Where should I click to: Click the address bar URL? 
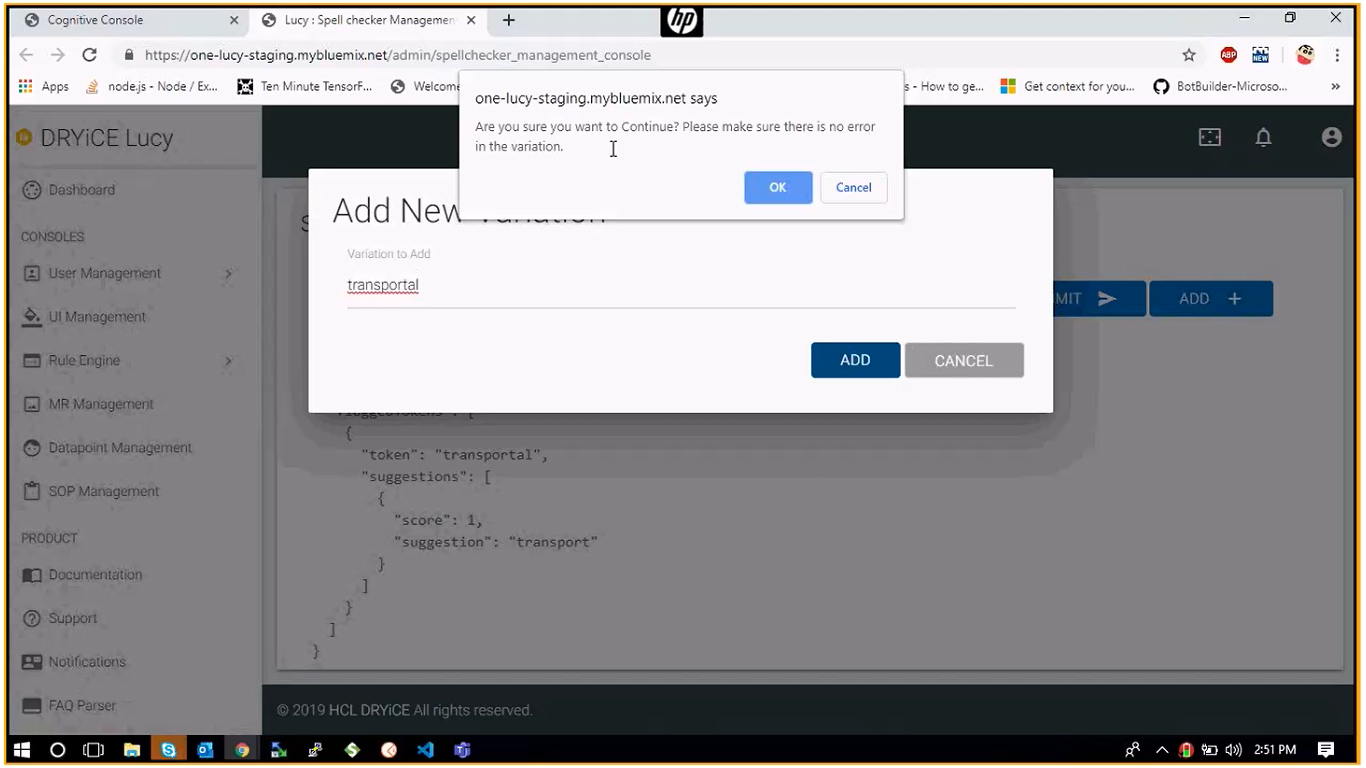398,55
